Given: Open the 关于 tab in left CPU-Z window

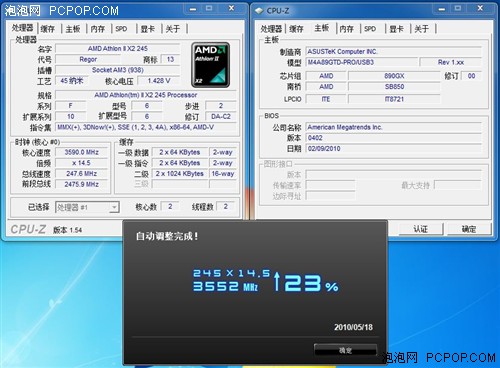Looking at the screenshot, I should pos(173,29).
